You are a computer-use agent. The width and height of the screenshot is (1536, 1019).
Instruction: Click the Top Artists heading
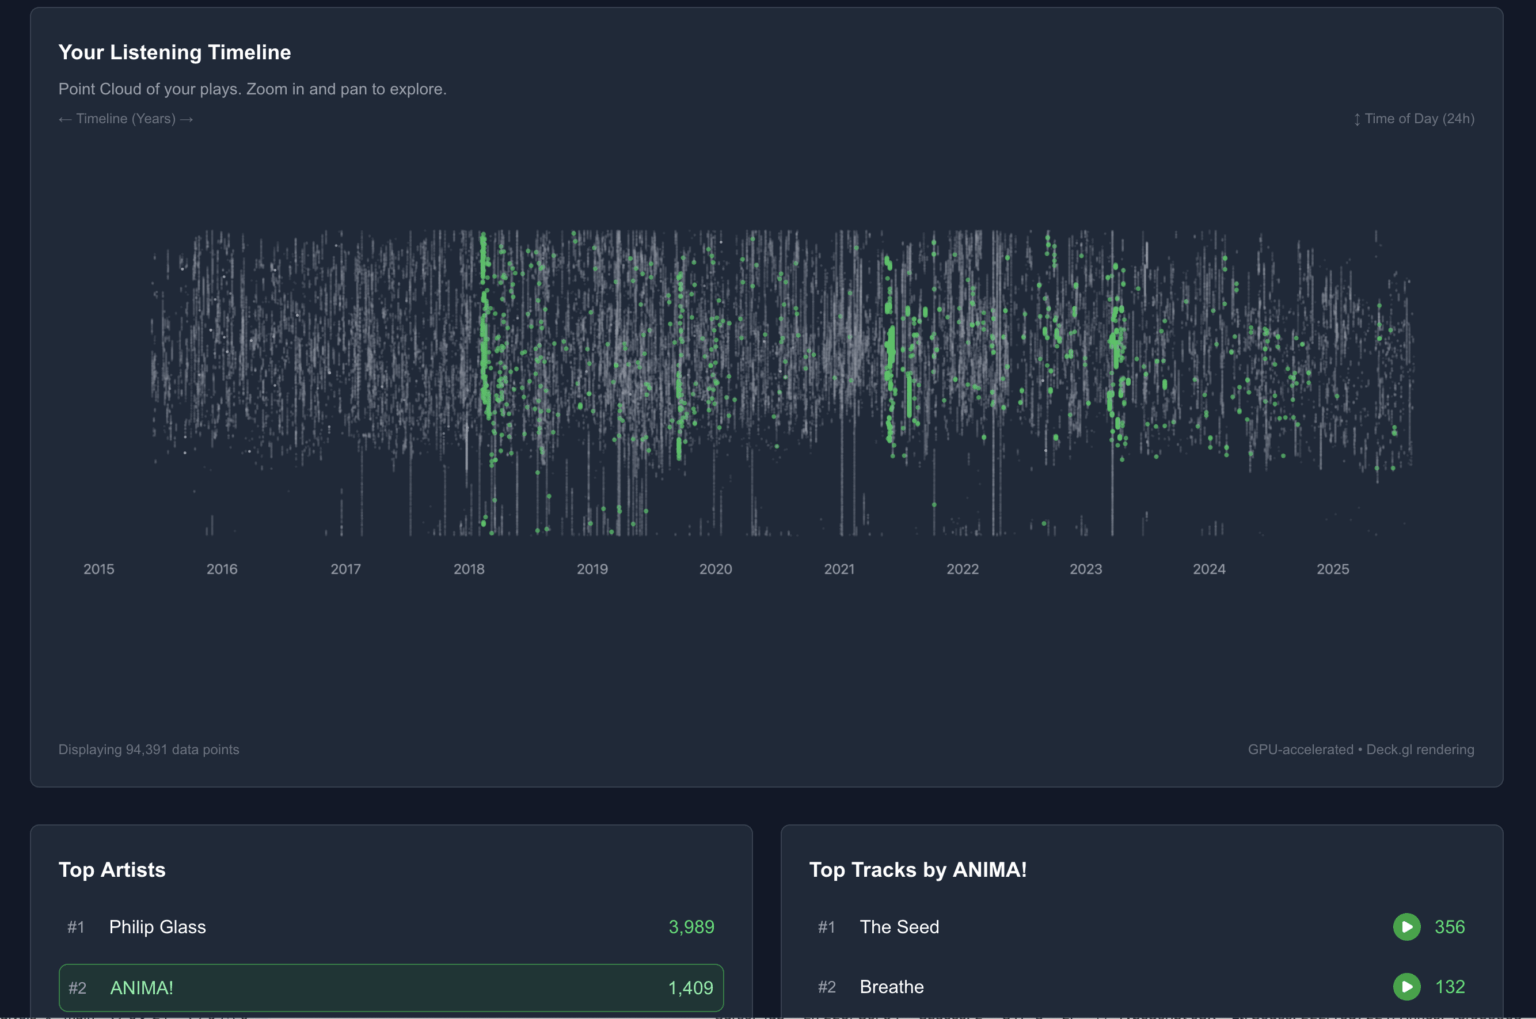tap(112, 870)
